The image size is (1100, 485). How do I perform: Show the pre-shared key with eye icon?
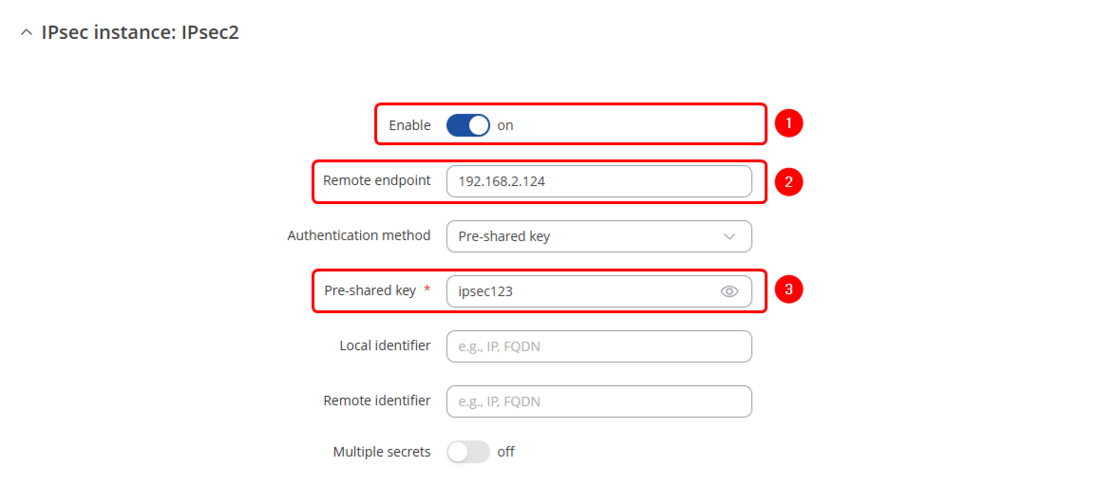729,291
